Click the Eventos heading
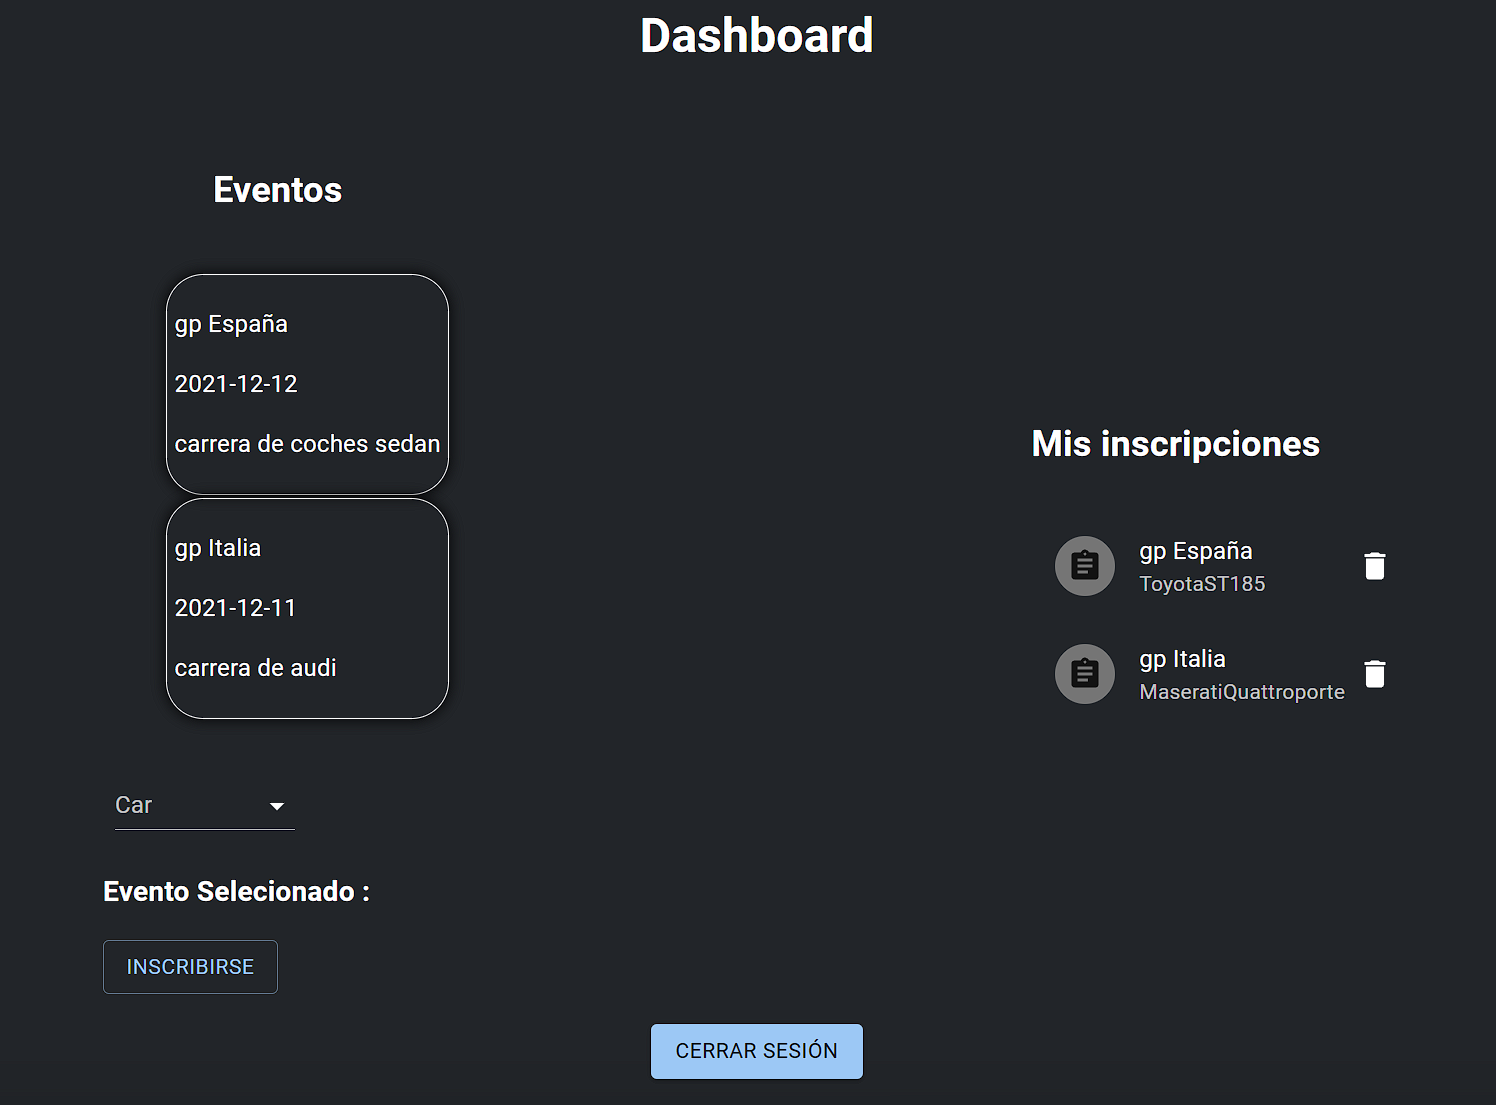The image size is (1496, 1105). pos(278,190)
